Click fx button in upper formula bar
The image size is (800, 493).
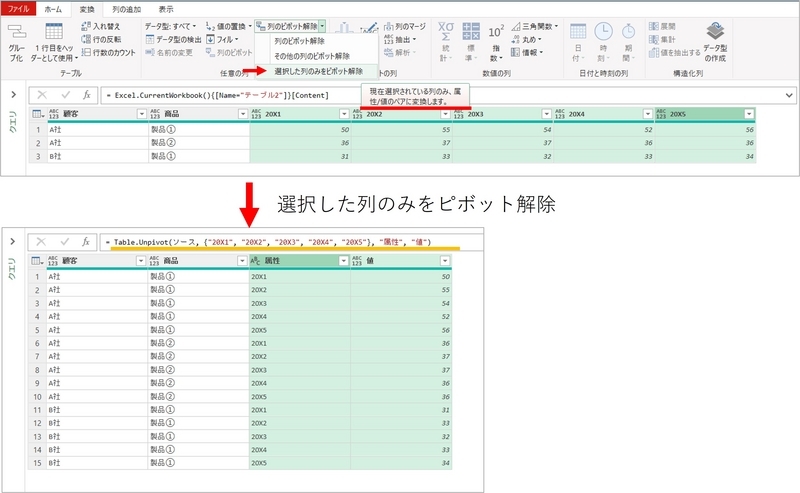coord(87,95)
